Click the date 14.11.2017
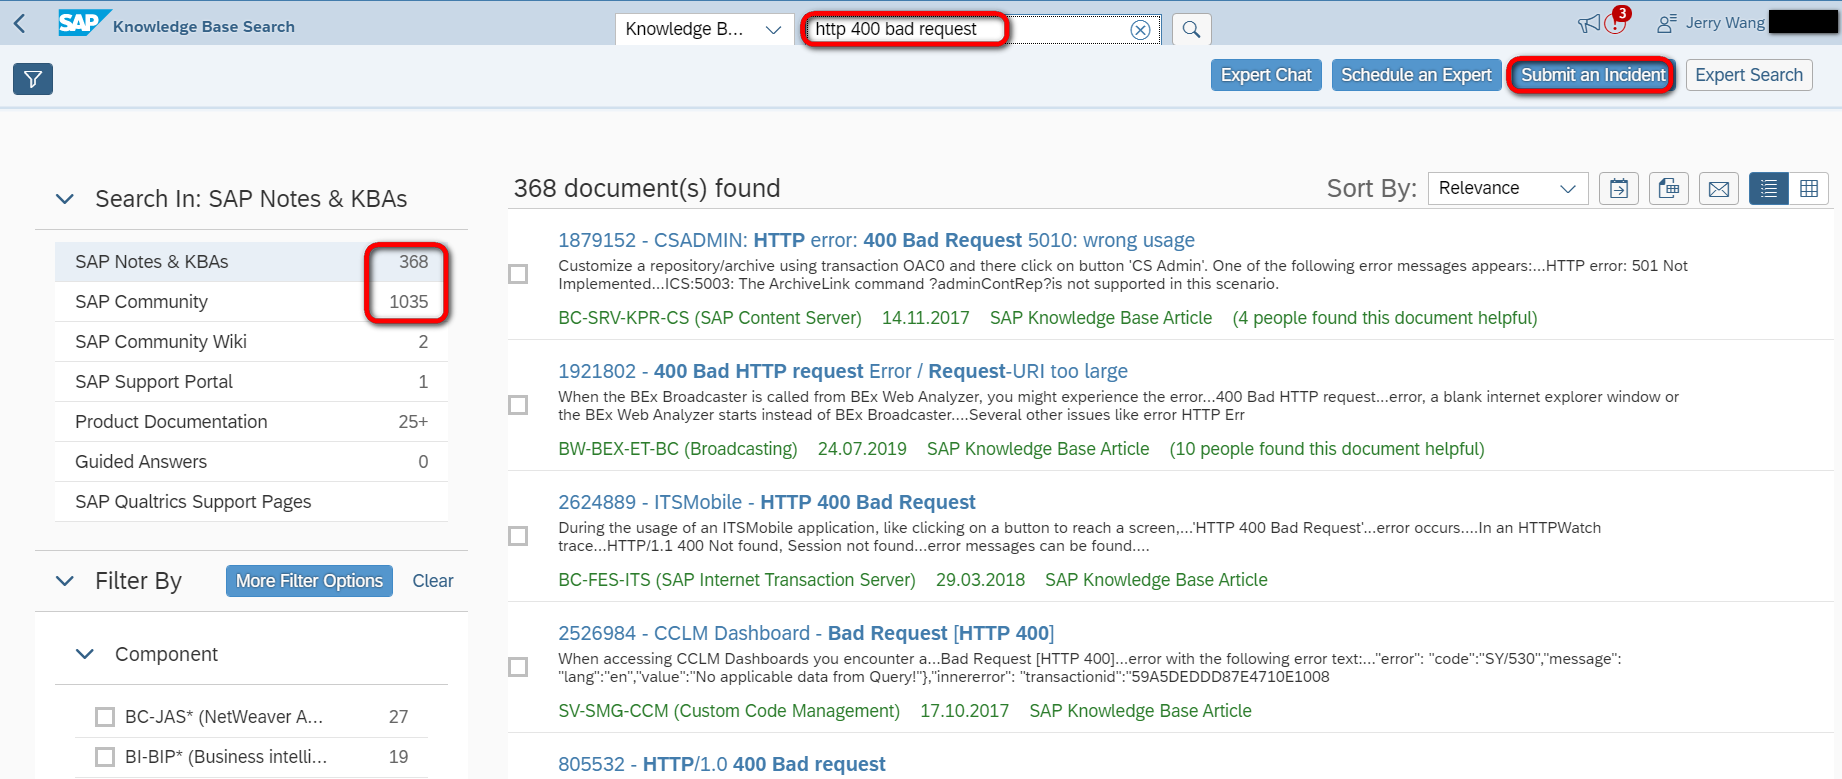The image size is (1842, 779). click(x=926, y=318)
